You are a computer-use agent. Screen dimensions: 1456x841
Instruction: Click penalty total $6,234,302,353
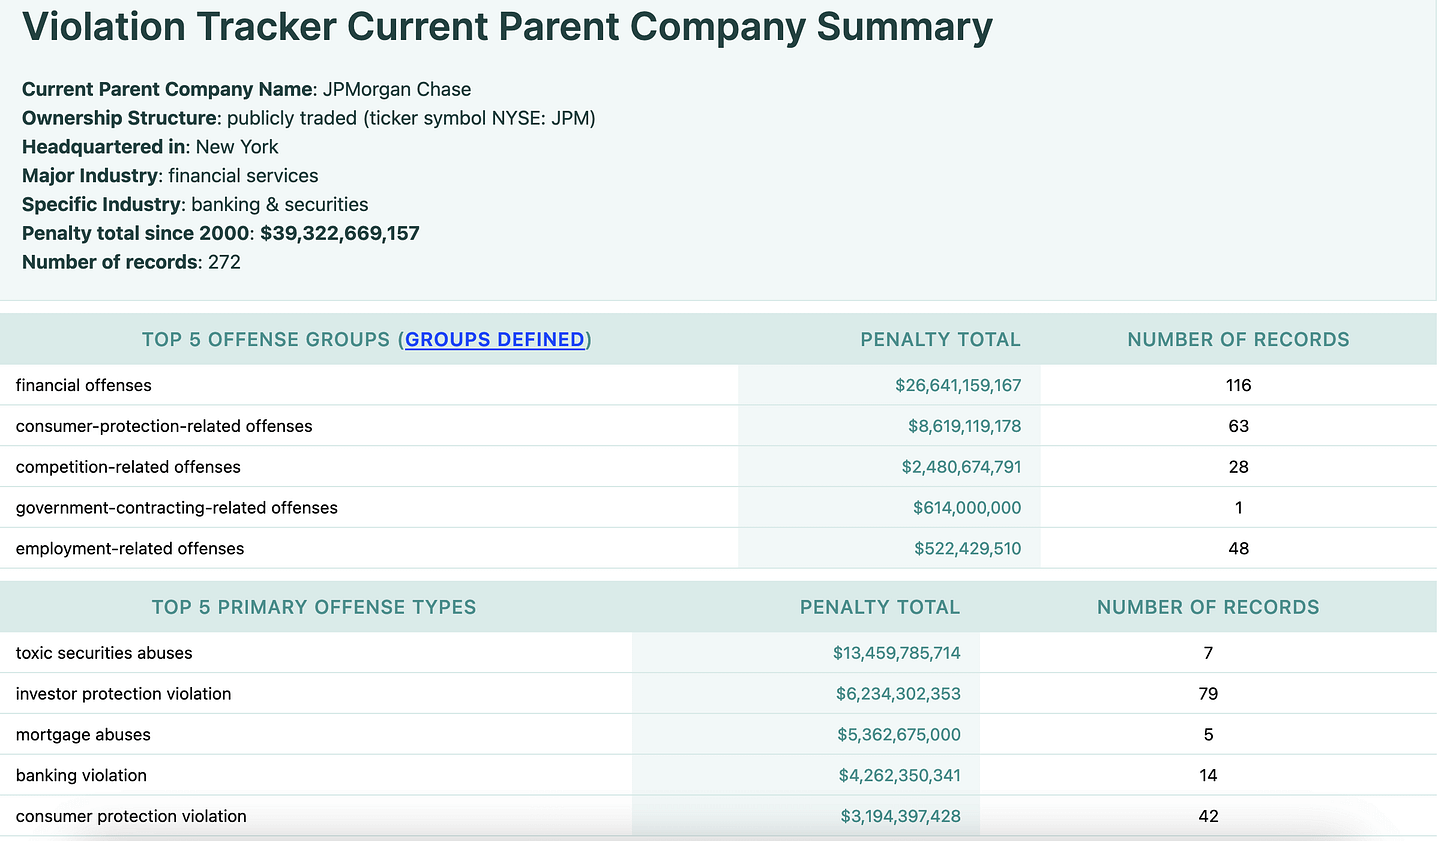tap(898, 694)
